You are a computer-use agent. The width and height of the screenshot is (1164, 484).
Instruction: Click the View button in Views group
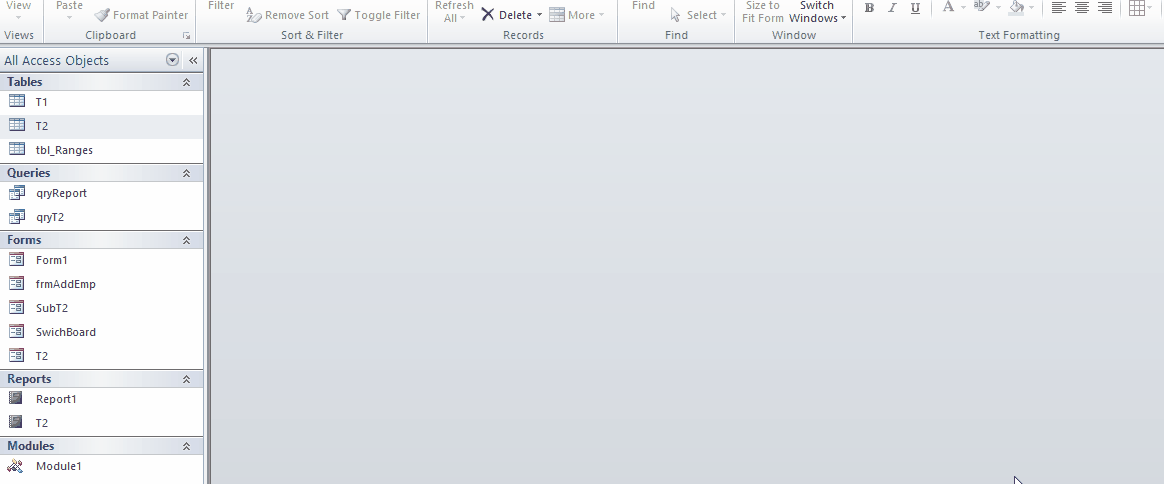pos(19,9)
